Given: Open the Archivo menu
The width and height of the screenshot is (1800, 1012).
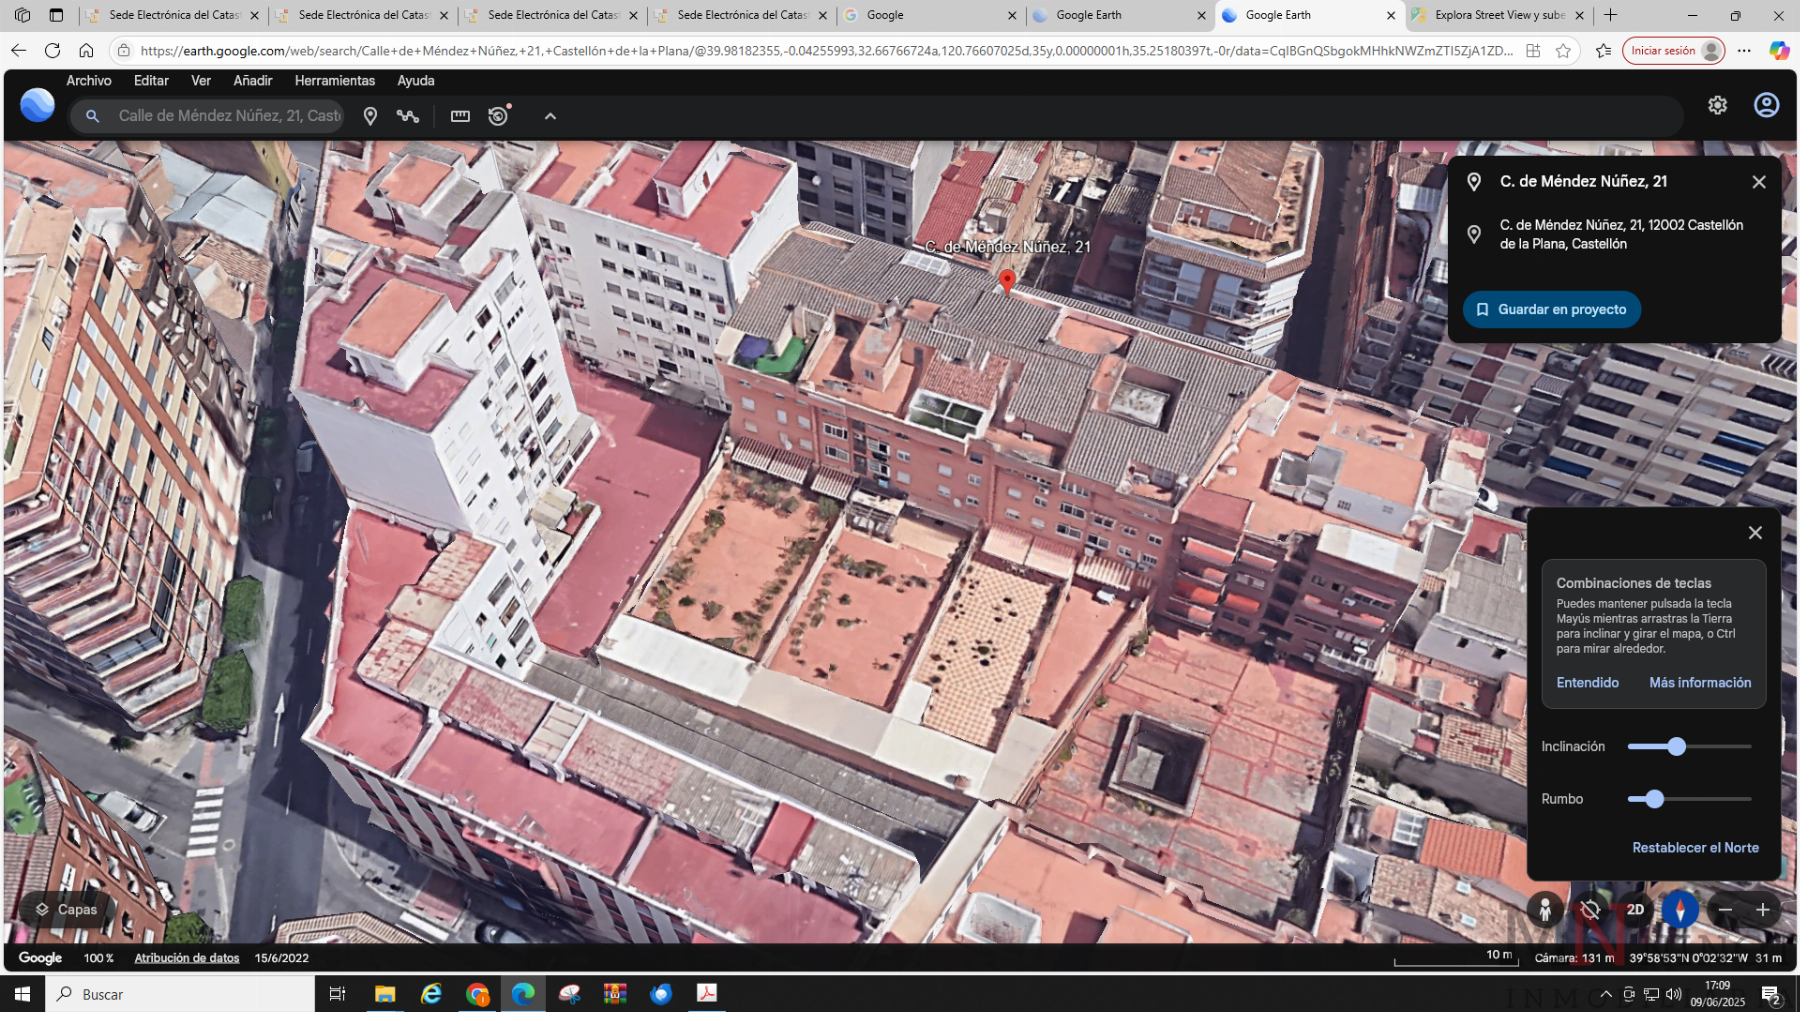Looking at the screenshot, I should (x=89, y=81).
